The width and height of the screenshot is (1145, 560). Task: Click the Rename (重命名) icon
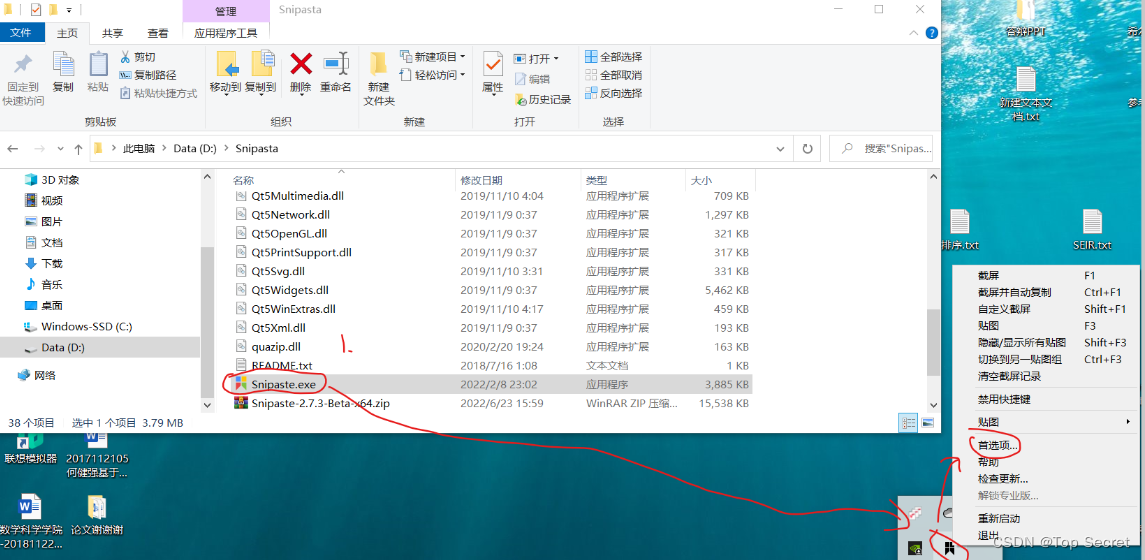(336, 64)
